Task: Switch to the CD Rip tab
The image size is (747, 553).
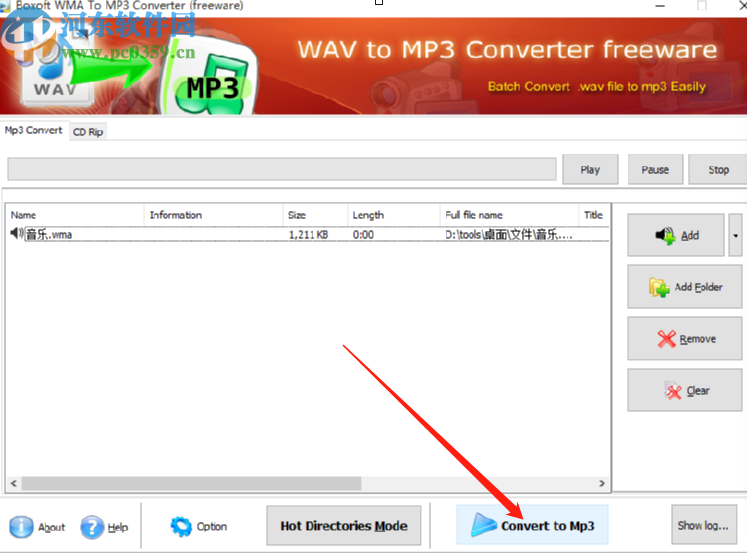Action: 88,132
